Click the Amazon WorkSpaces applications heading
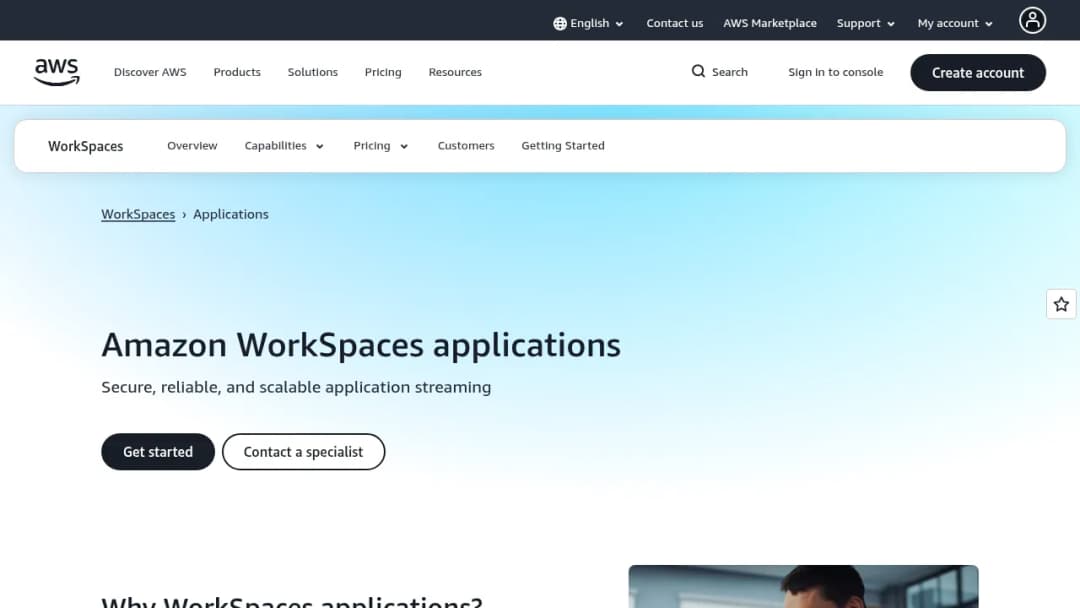 coord(361,345)
